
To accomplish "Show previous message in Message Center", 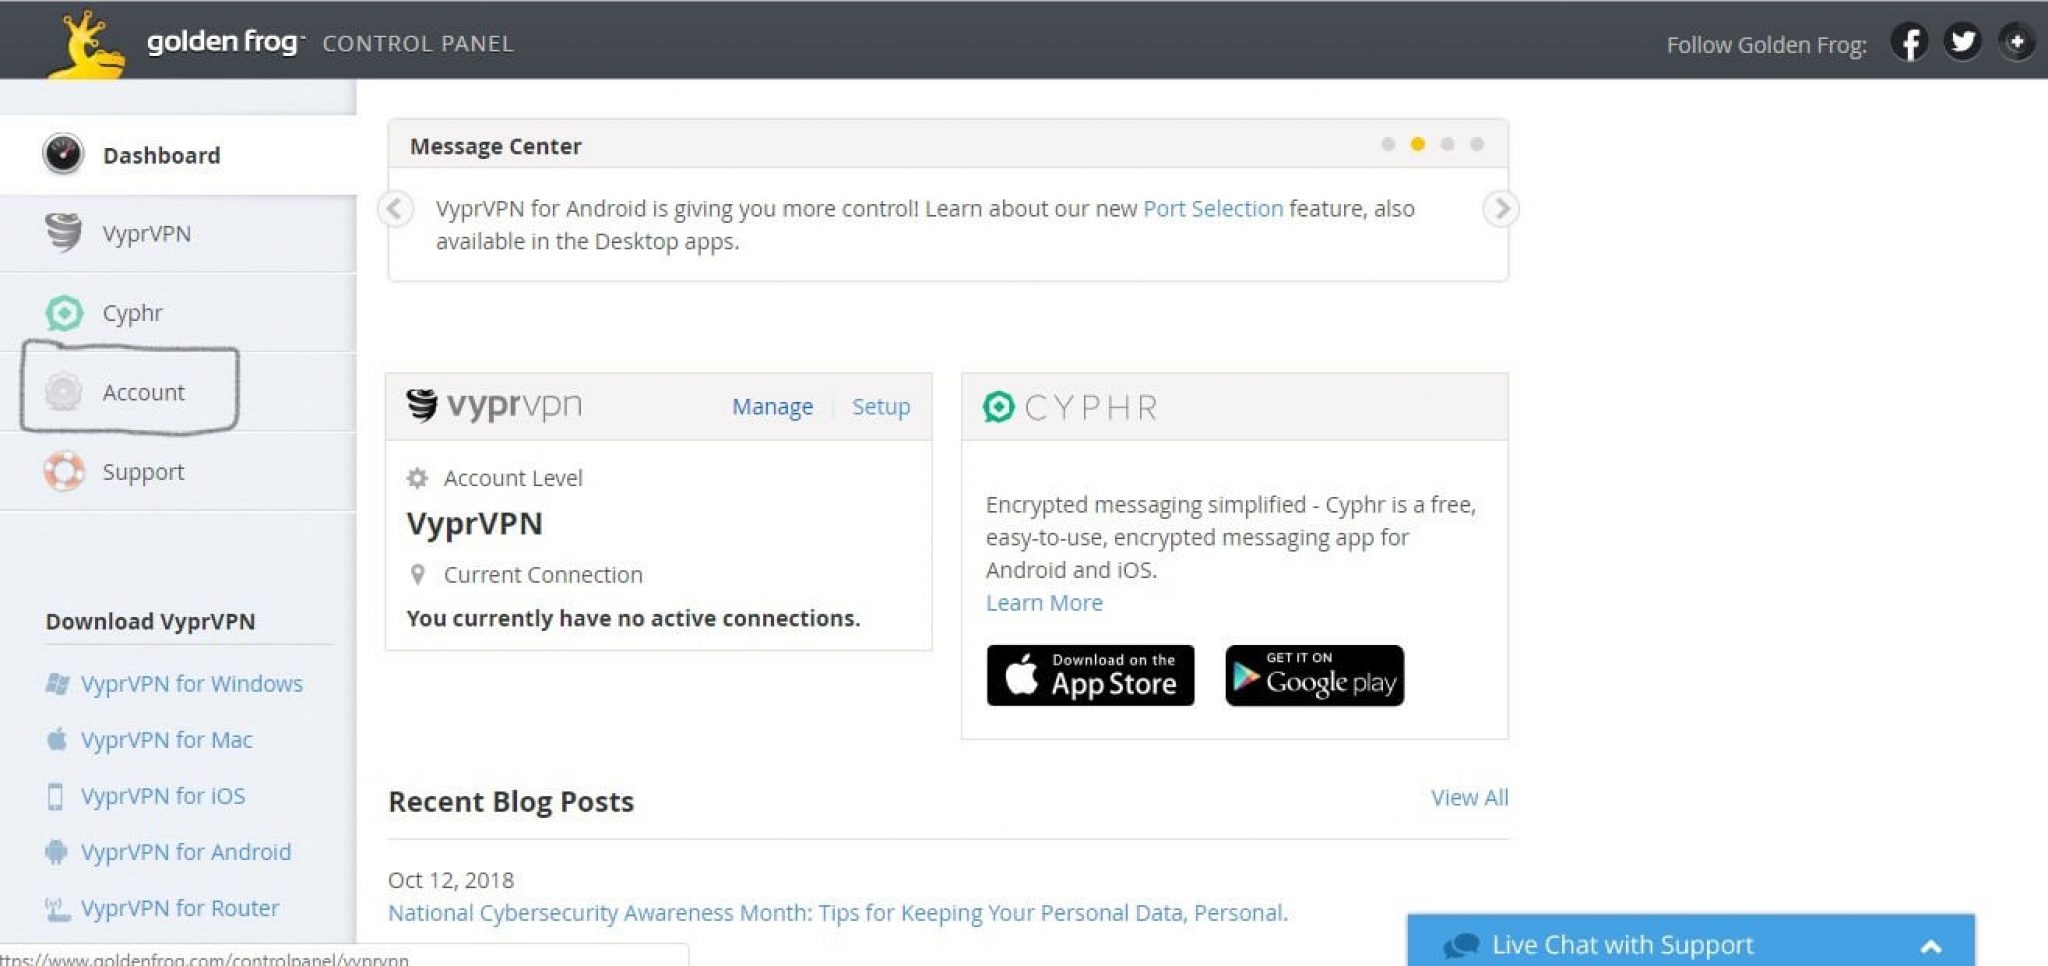I will pyautogui.click(x=395, y=208).
